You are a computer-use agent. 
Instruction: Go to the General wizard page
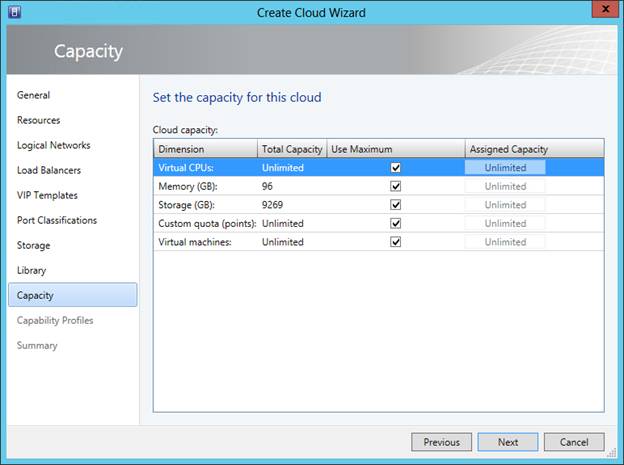click(x=33, y=95)
